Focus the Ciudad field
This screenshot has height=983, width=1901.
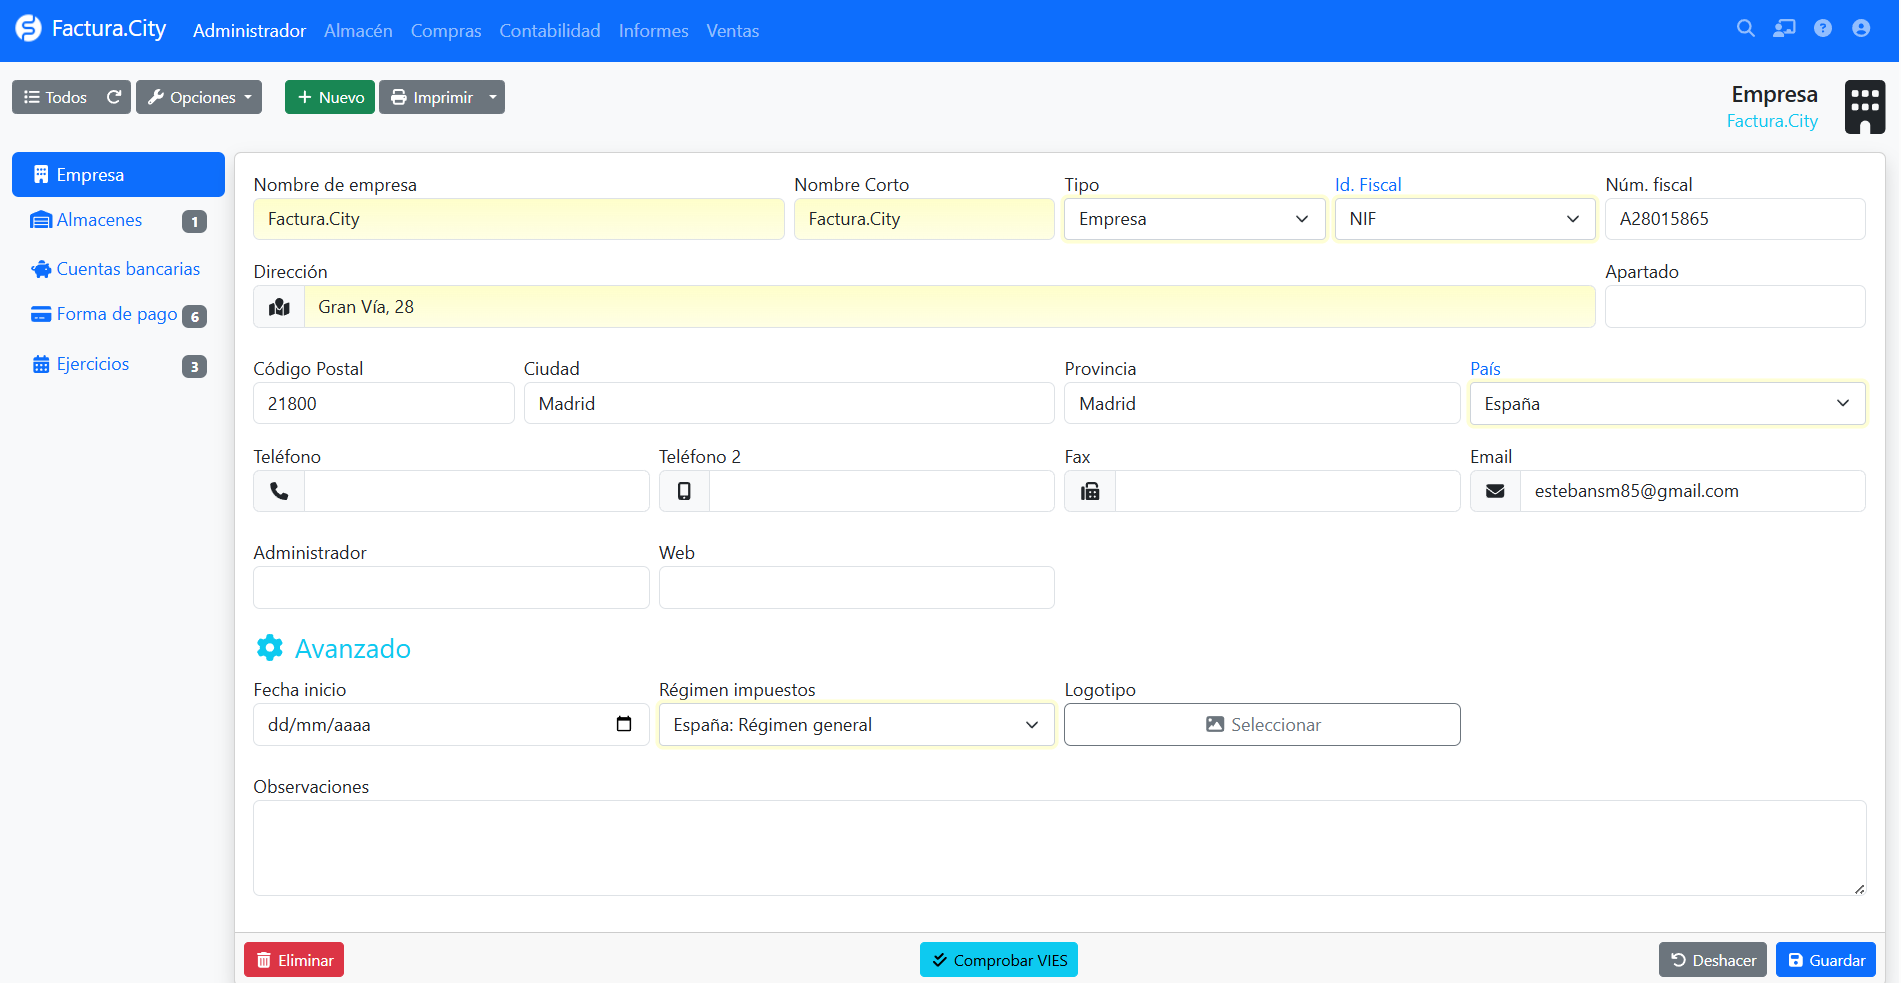(x=789, y=403)
